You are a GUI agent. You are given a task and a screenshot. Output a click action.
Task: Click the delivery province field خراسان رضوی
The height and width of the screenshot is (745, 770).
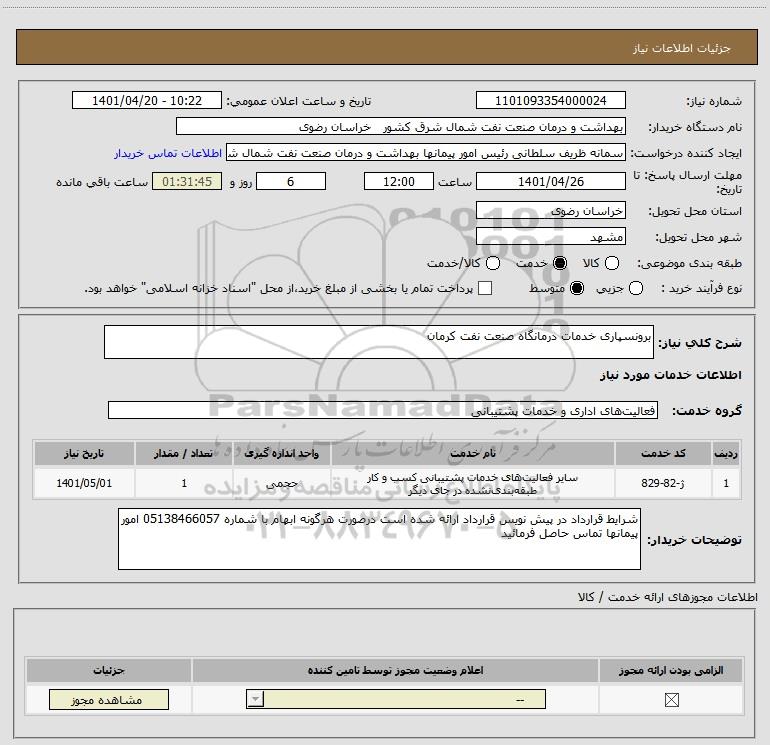coord(550,210)
